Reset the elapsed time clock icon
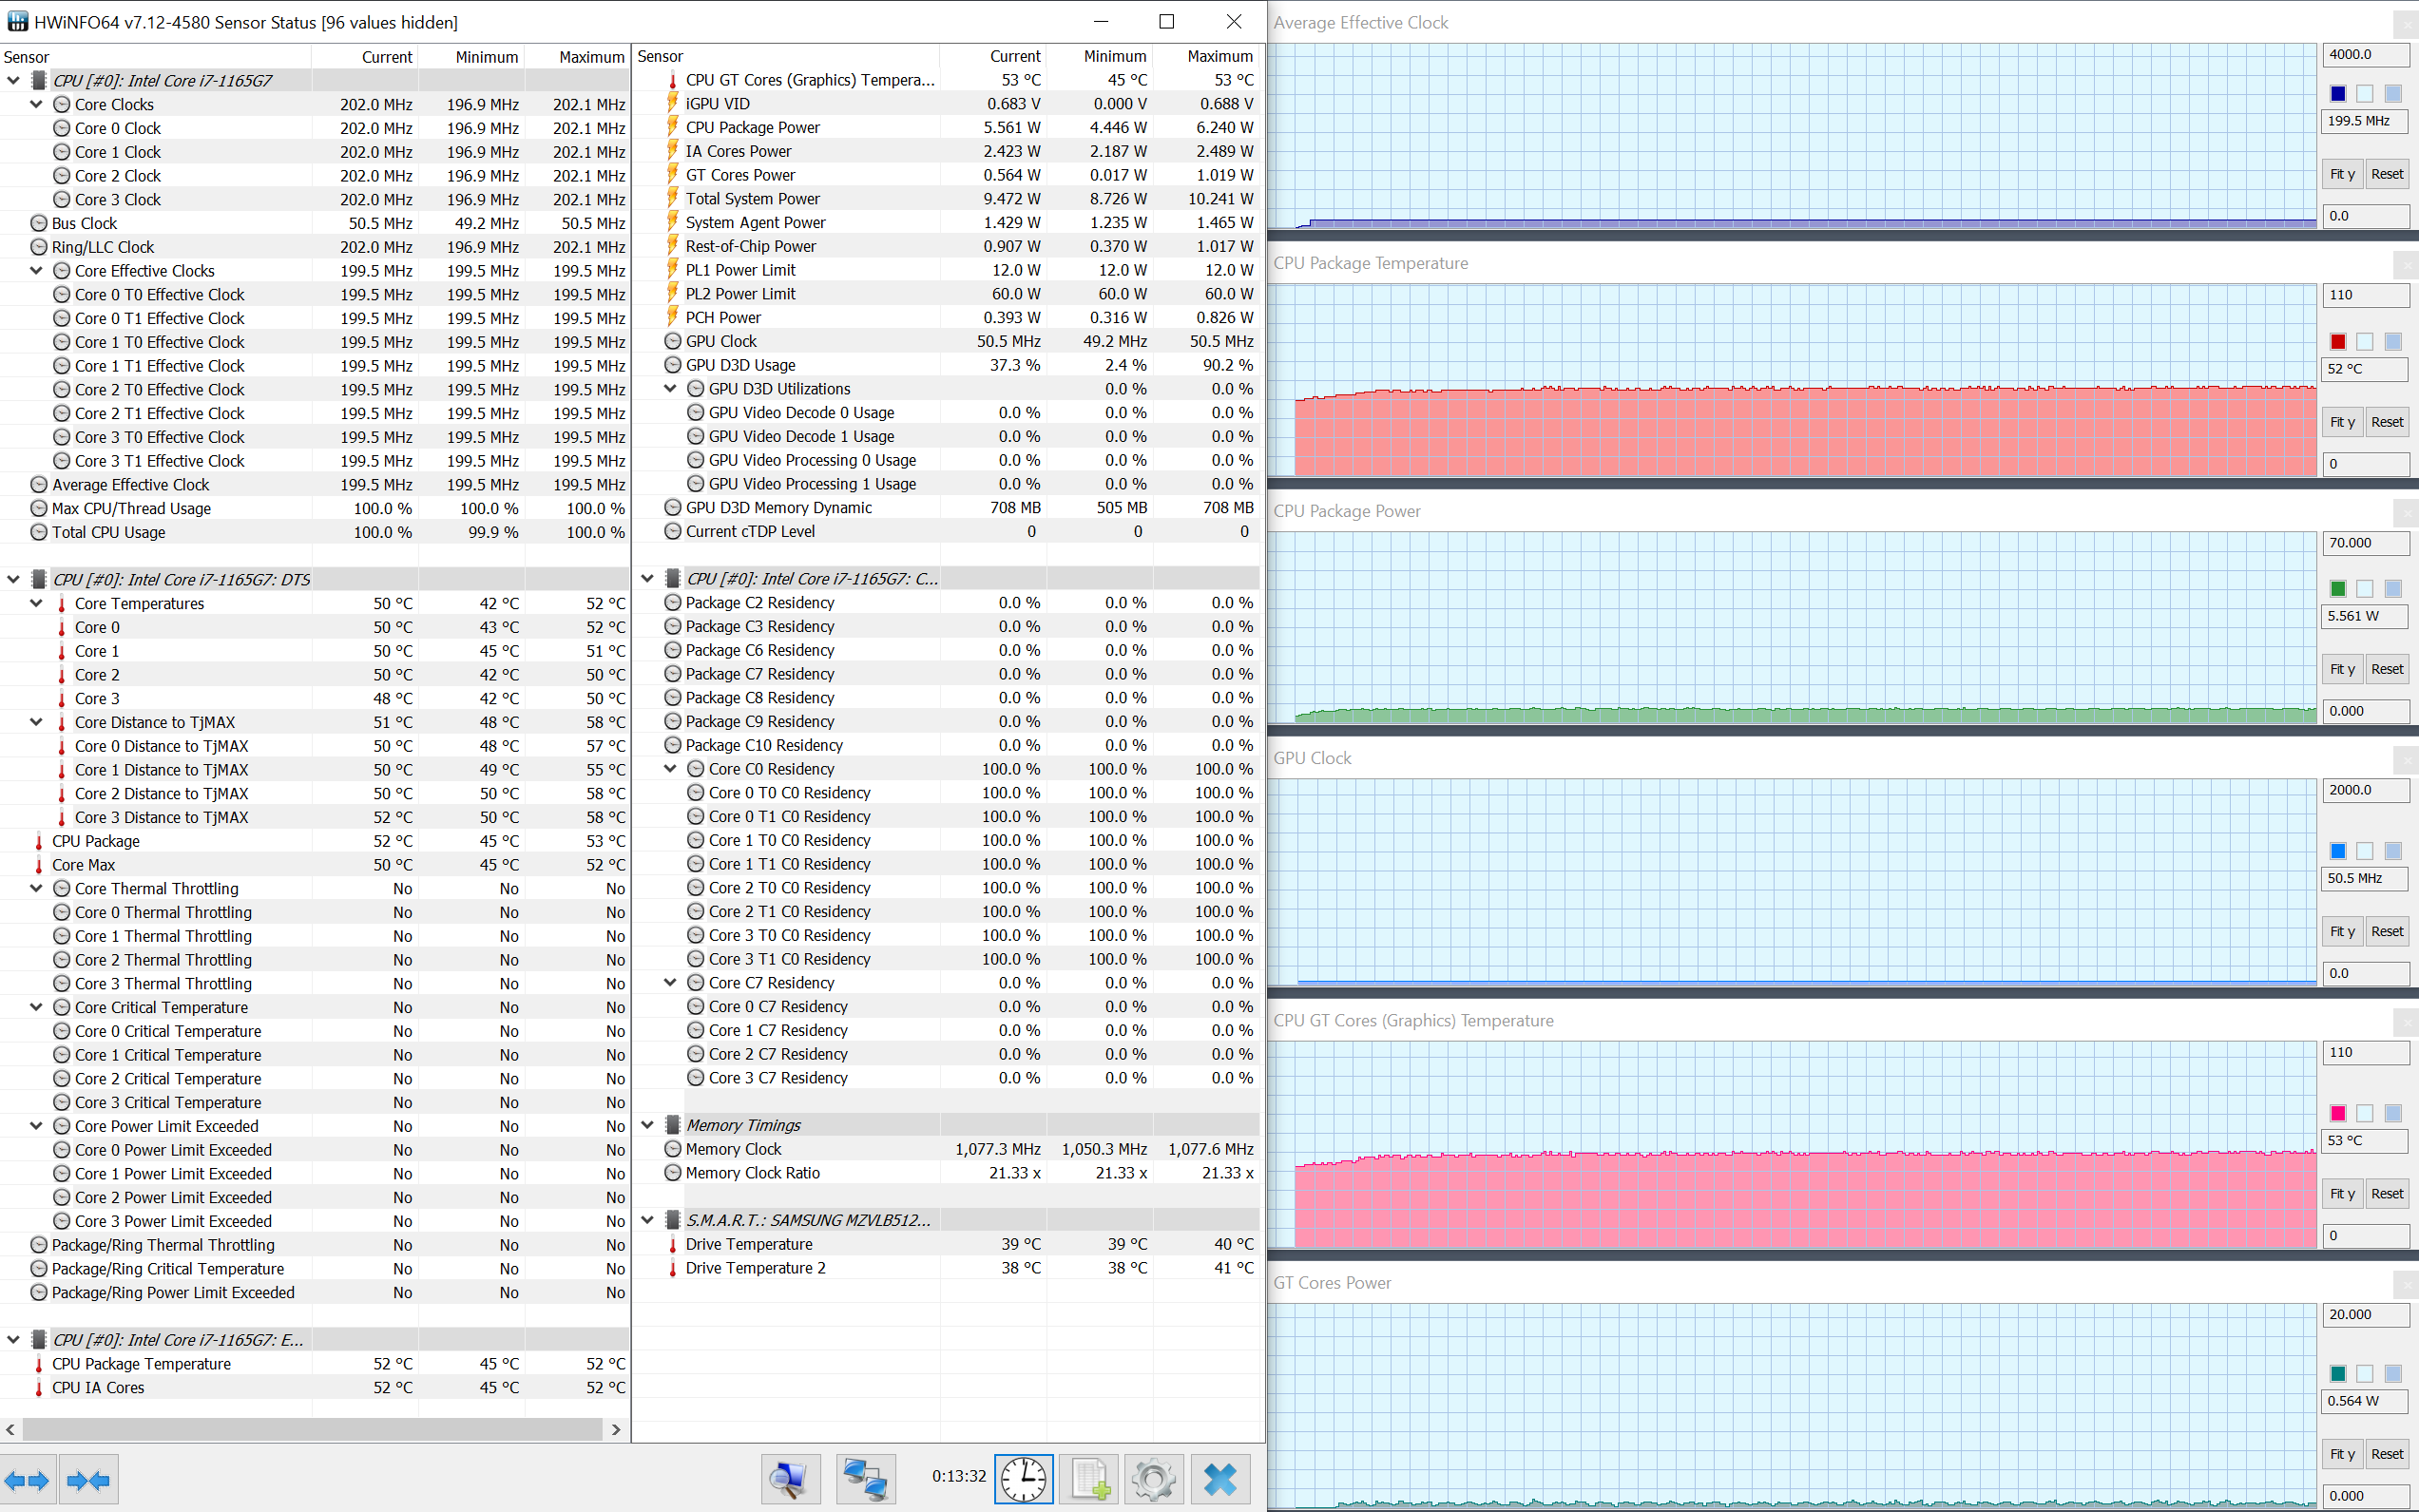 tap(1023, 1480)
